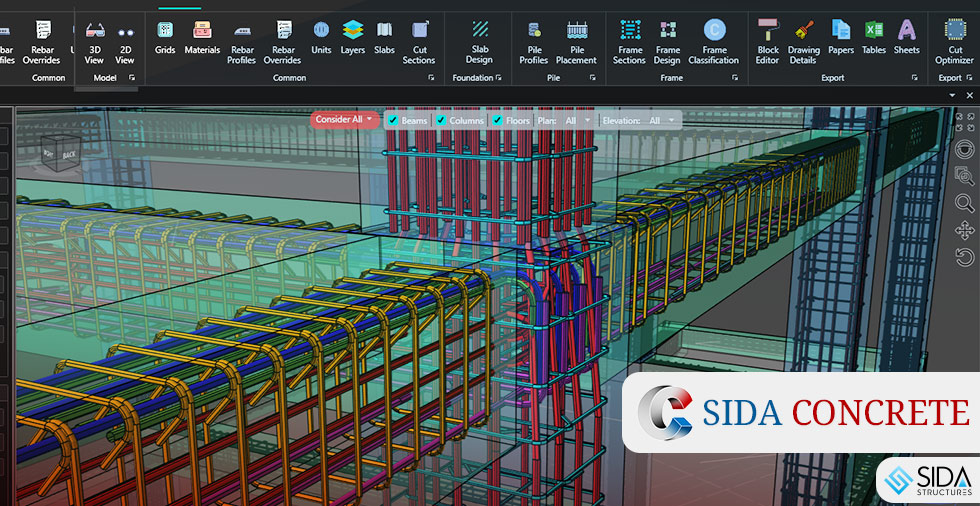Switch to the 2D View
The width and height of the screenshot is (980, 506).
[x=125, y=42]
